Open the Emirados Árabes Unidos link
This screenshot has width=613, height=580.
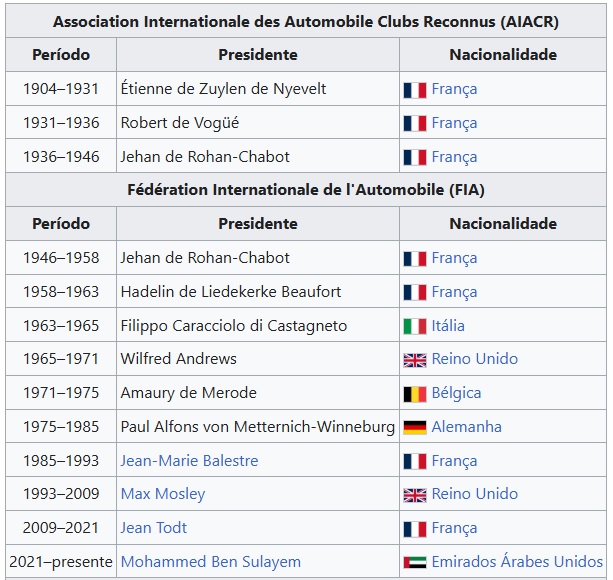tap(517, 562)
